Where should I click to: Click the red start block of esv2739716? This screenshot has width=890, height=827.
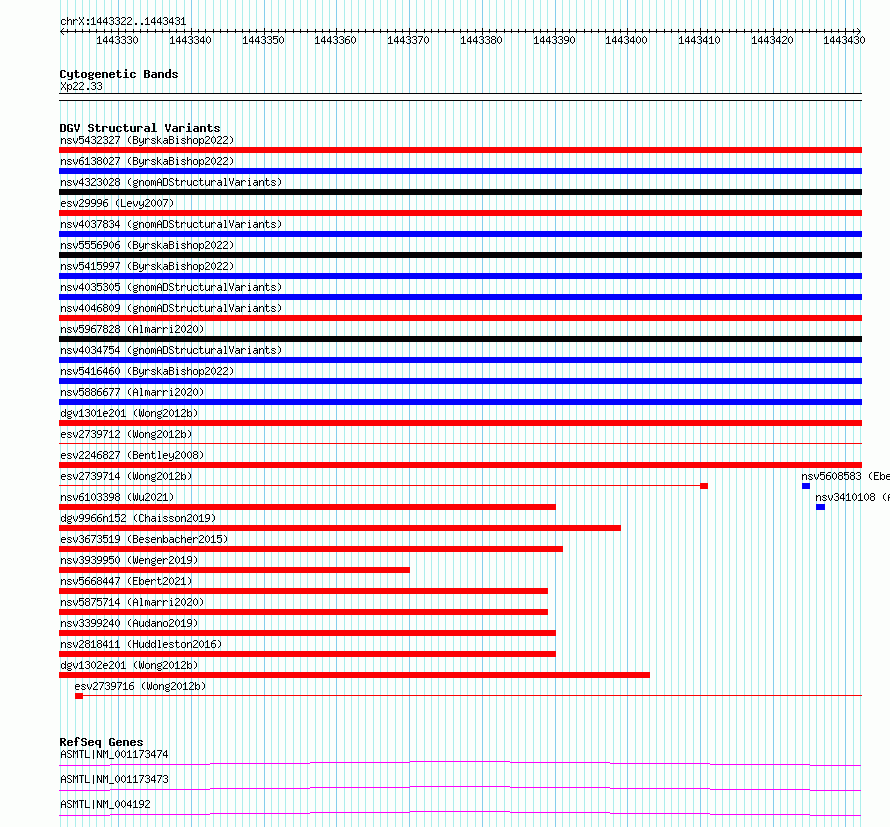79,696
